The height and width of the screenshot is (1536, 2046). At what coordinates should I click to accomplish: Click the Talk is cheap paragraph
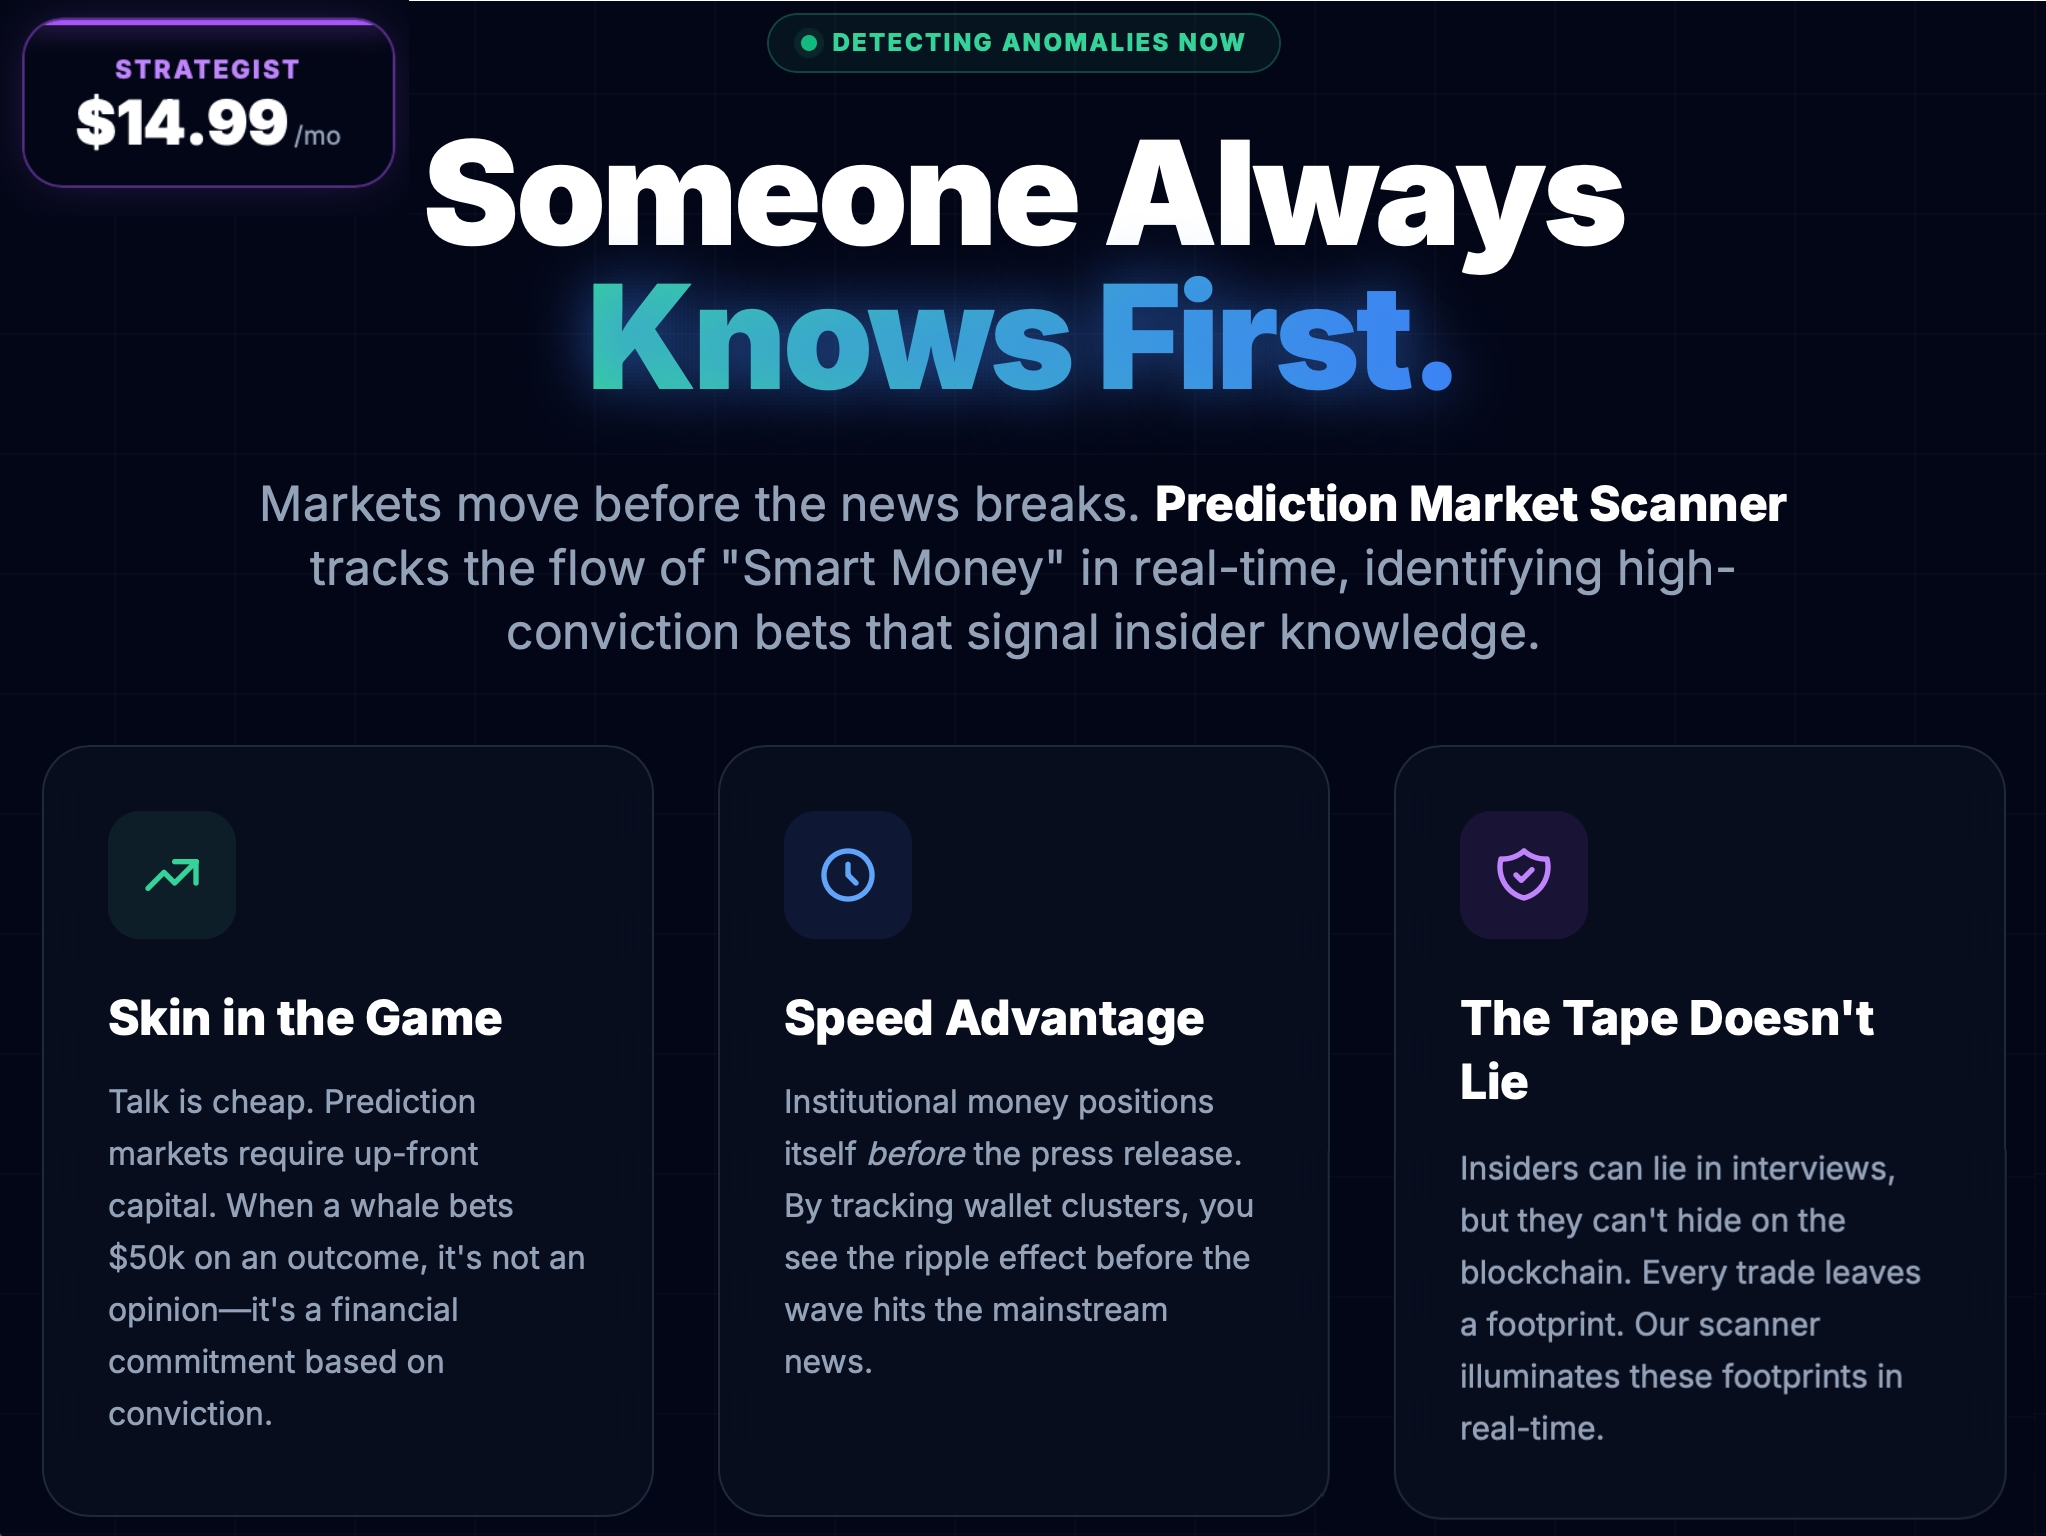pos(346,1257)
